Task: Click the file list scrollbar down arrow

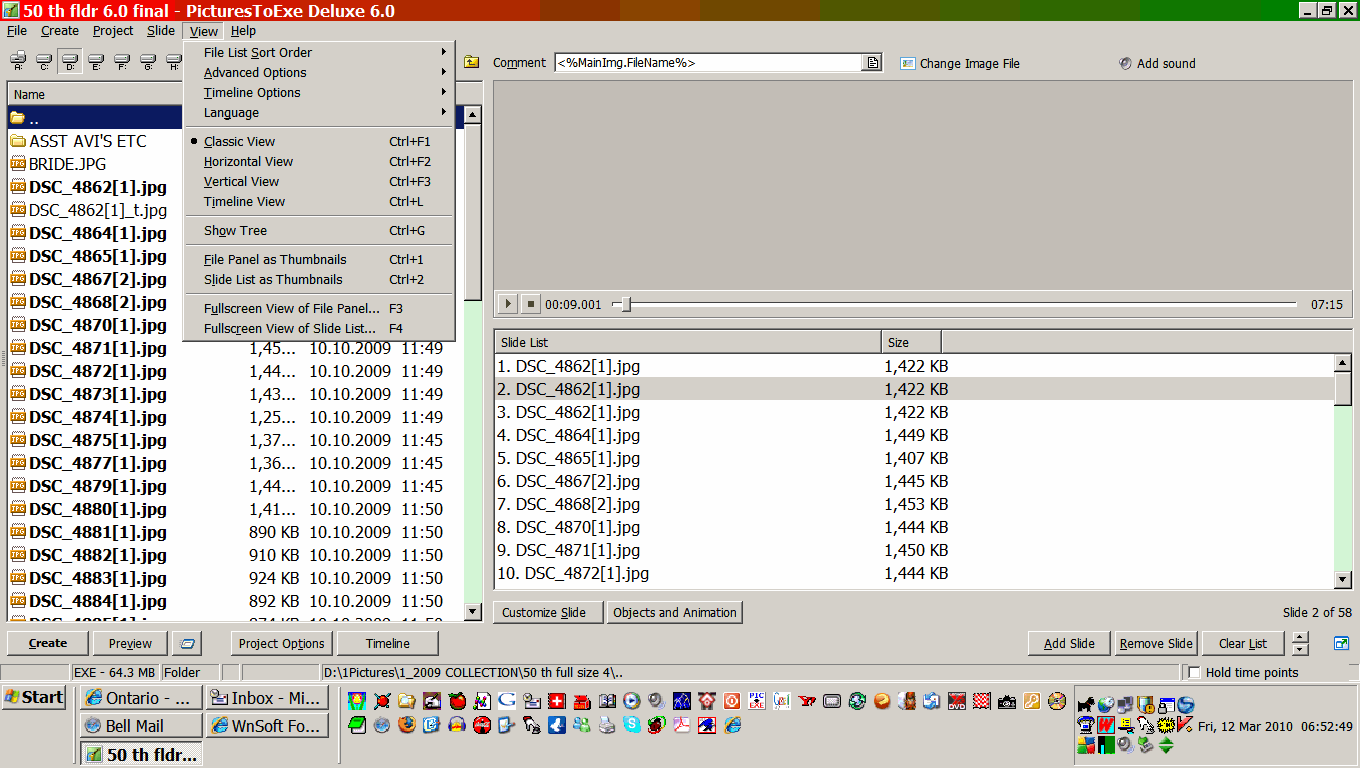Action: tap(473, 611)
